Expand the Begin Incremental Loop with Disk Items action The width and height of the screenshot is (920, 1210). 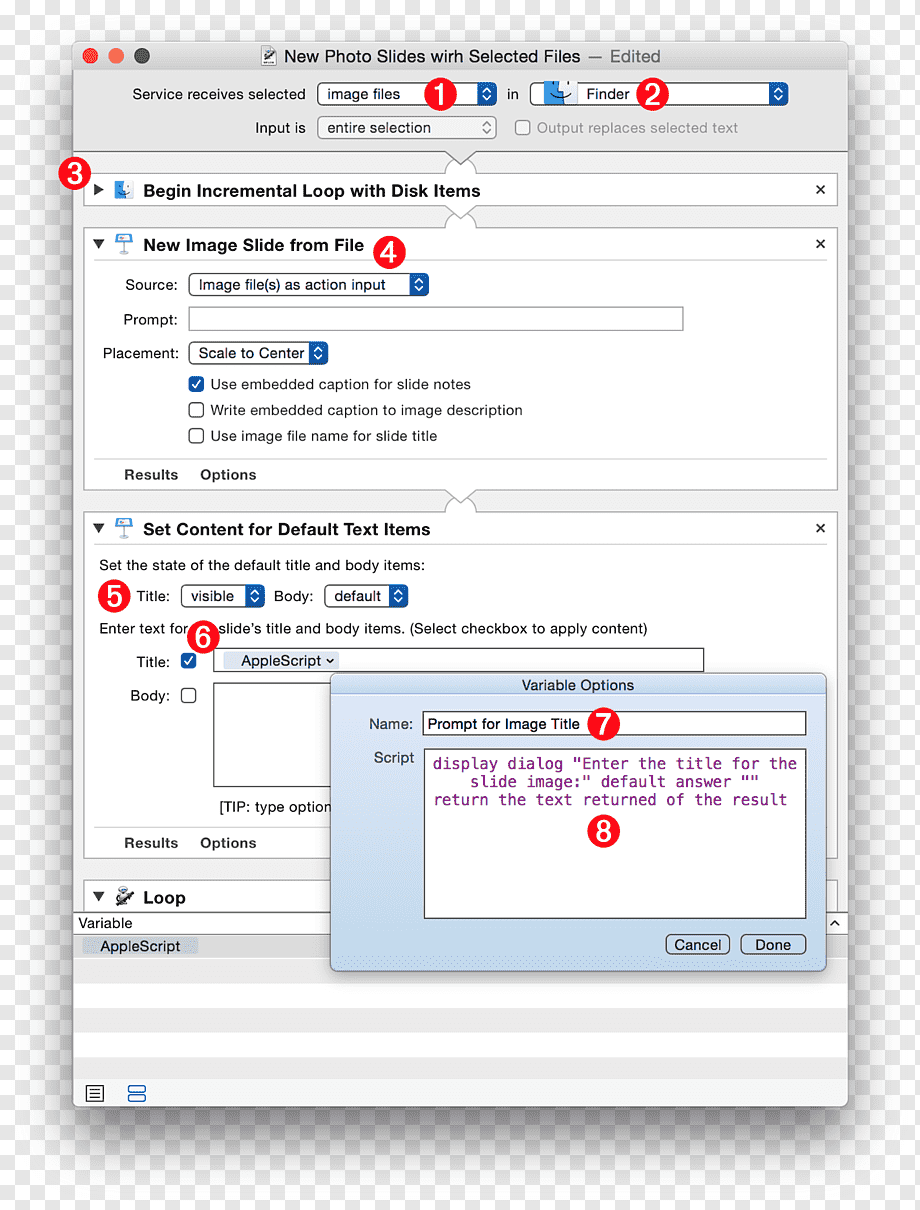pos(98,190)
